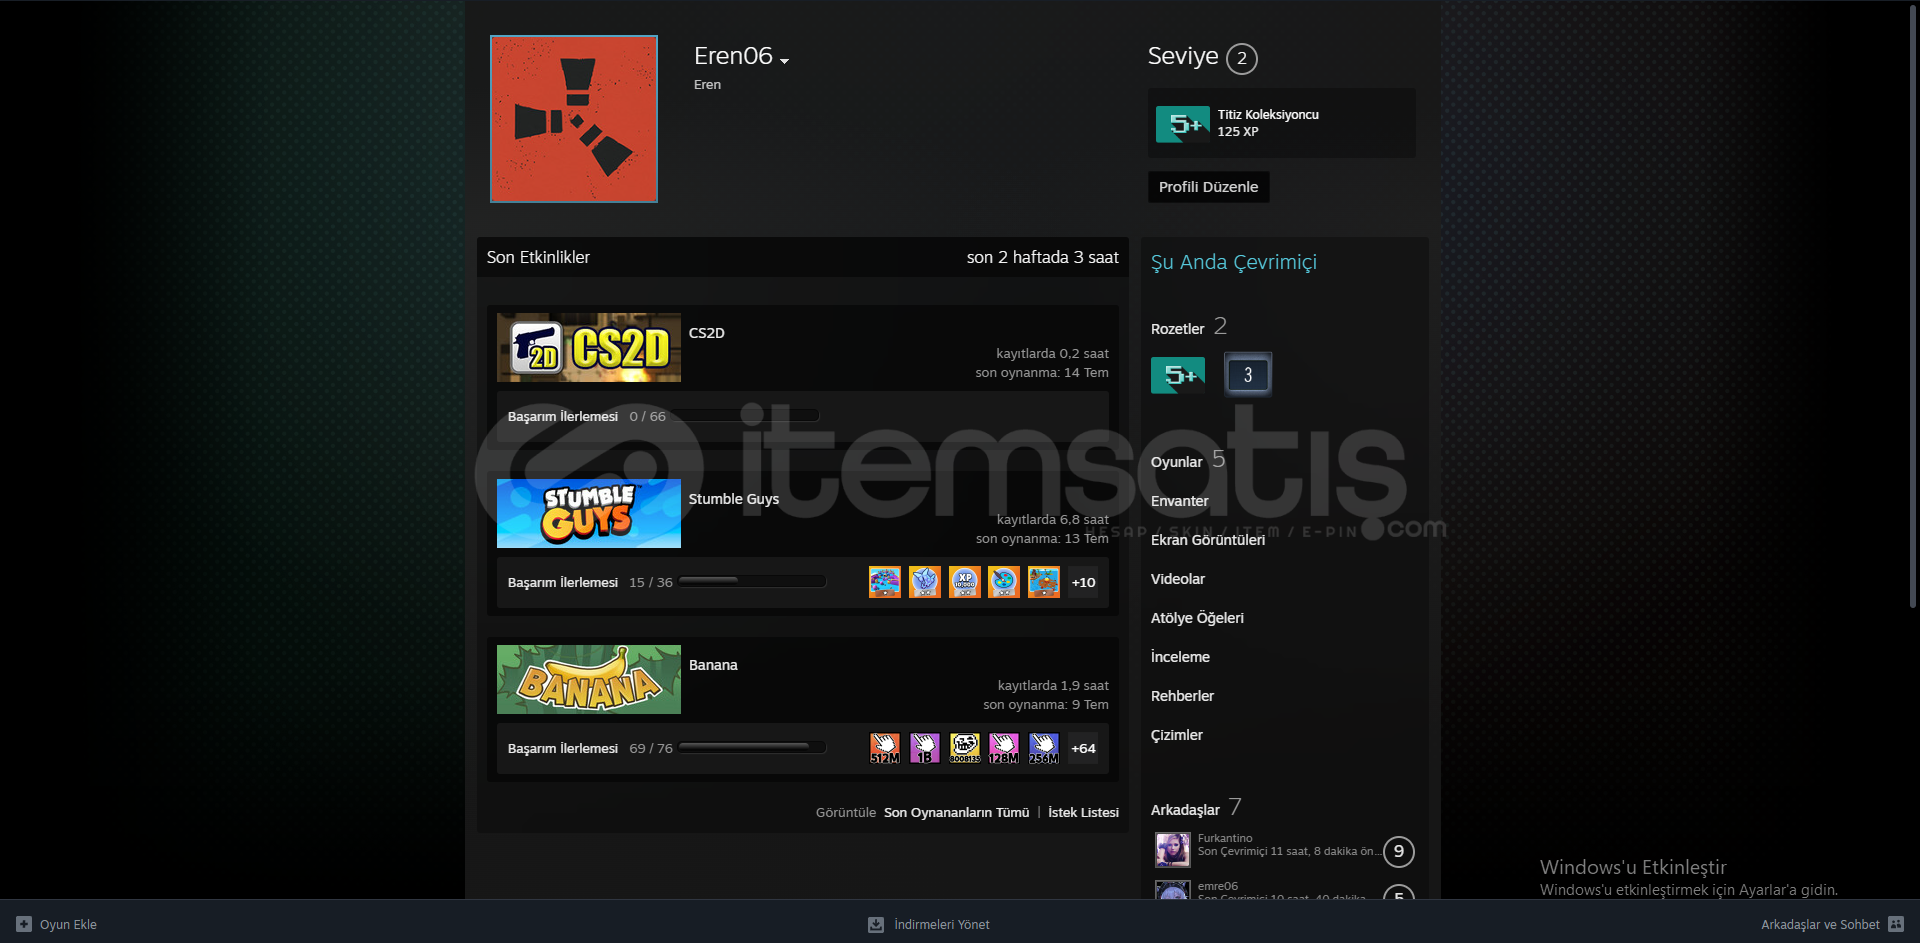Screen dimensions: 1920x943
Task: Open the Çizimler artwork link
Action: (x=1176, y=735)
